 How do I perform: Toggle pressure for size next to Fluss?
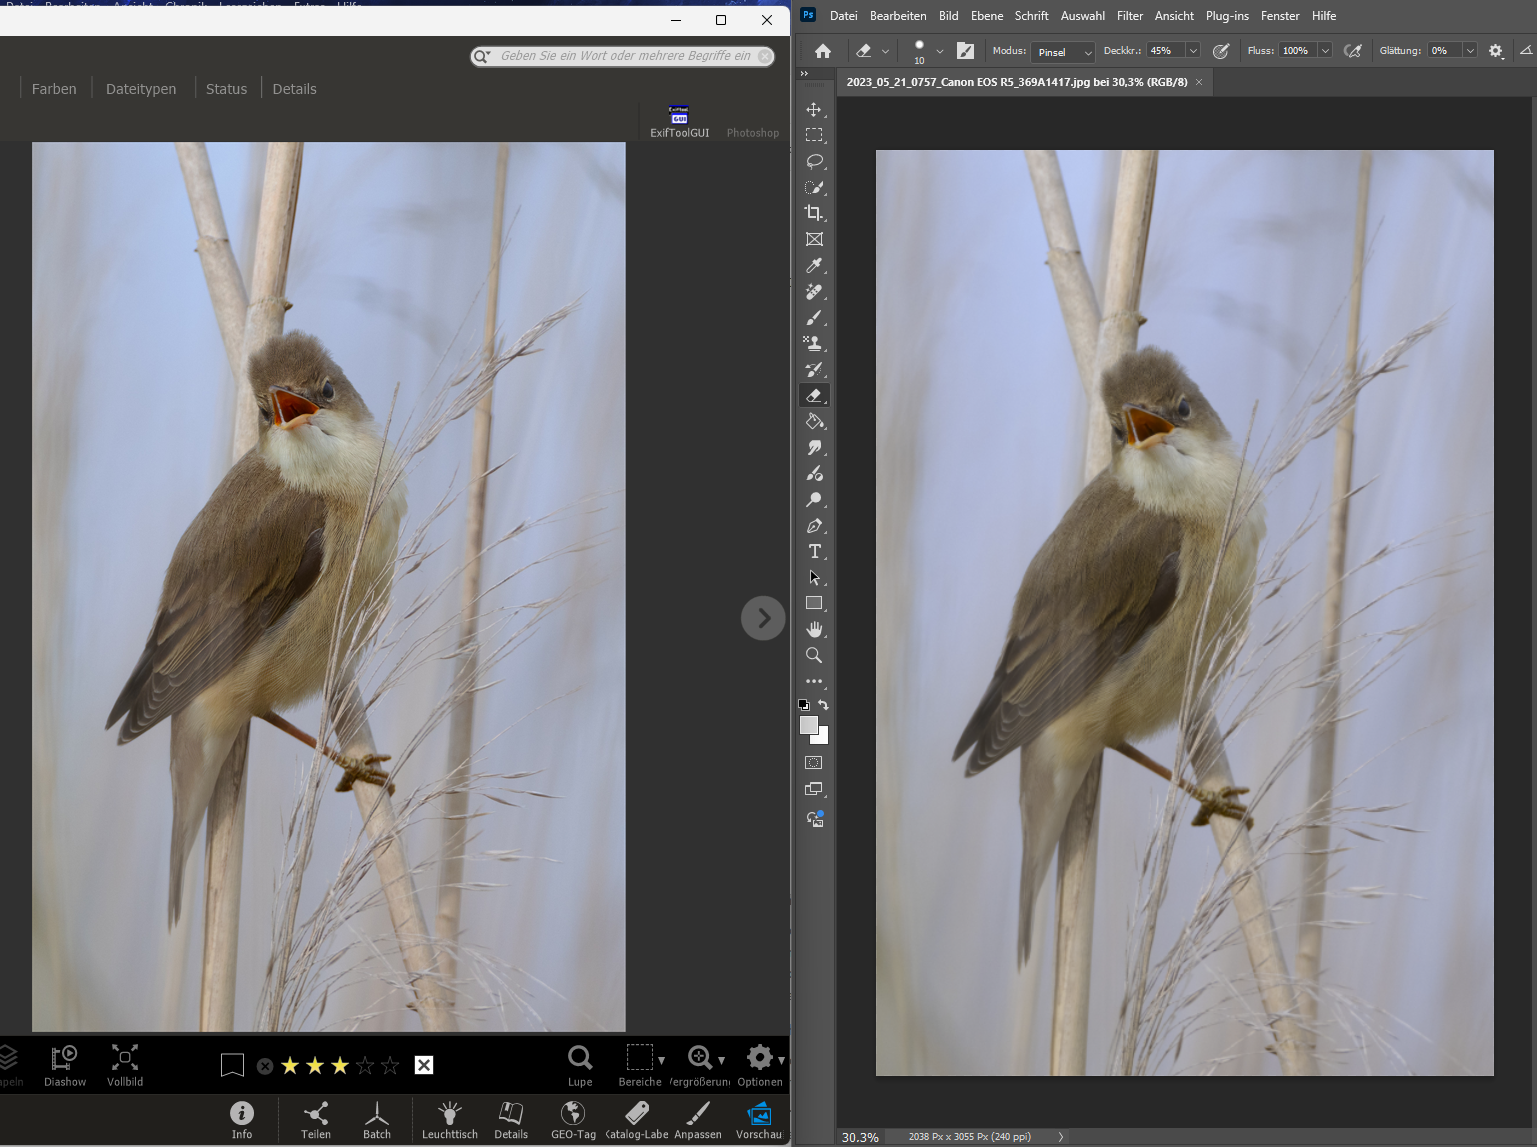click(x=1352, y=51)
